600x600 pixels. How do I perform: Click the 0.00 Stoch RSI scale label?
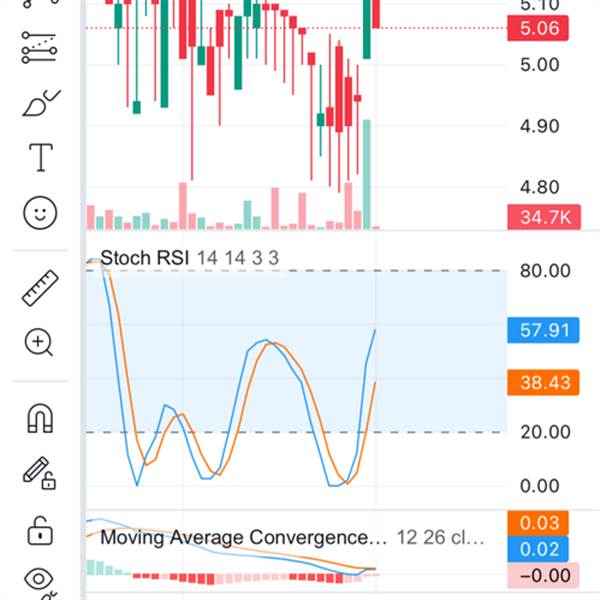coord(540,486)
